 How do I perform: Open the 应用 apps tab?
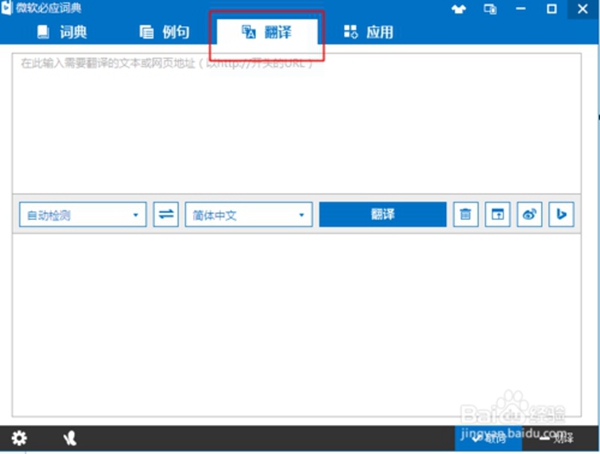(x=368, y=32)
